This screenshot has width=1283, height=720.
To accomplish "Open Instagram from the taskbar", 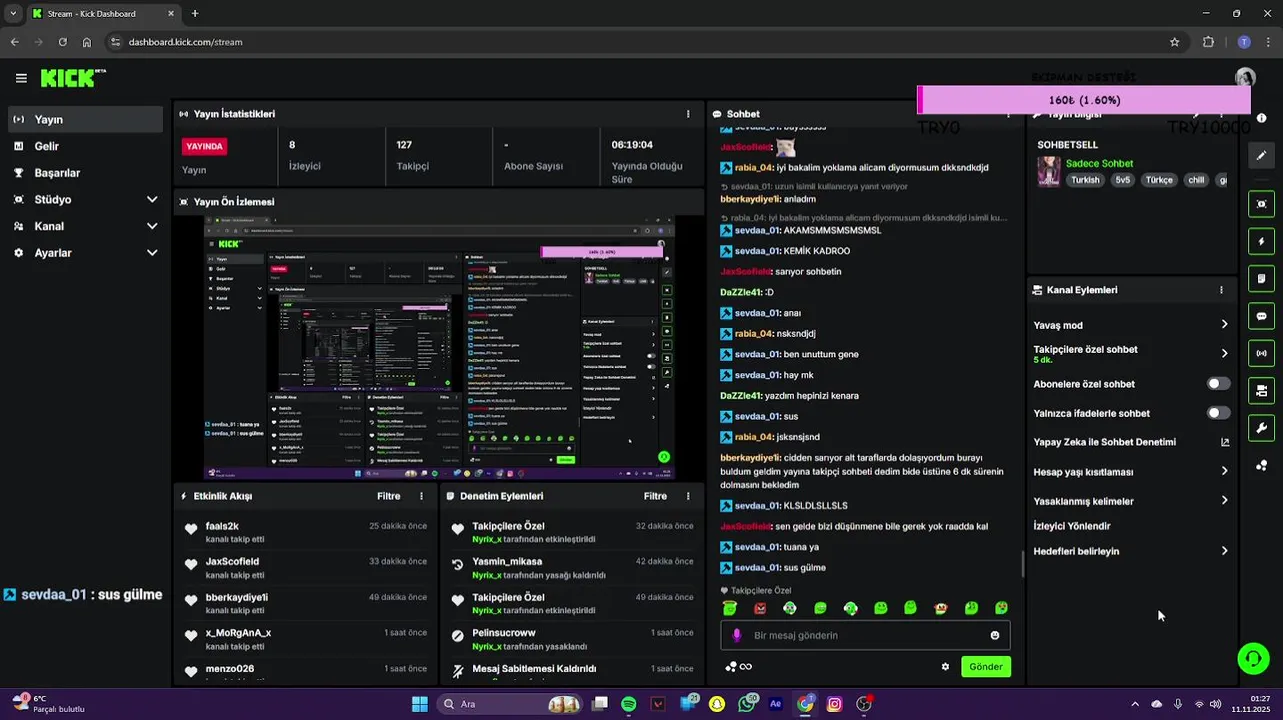I will 834,704.
